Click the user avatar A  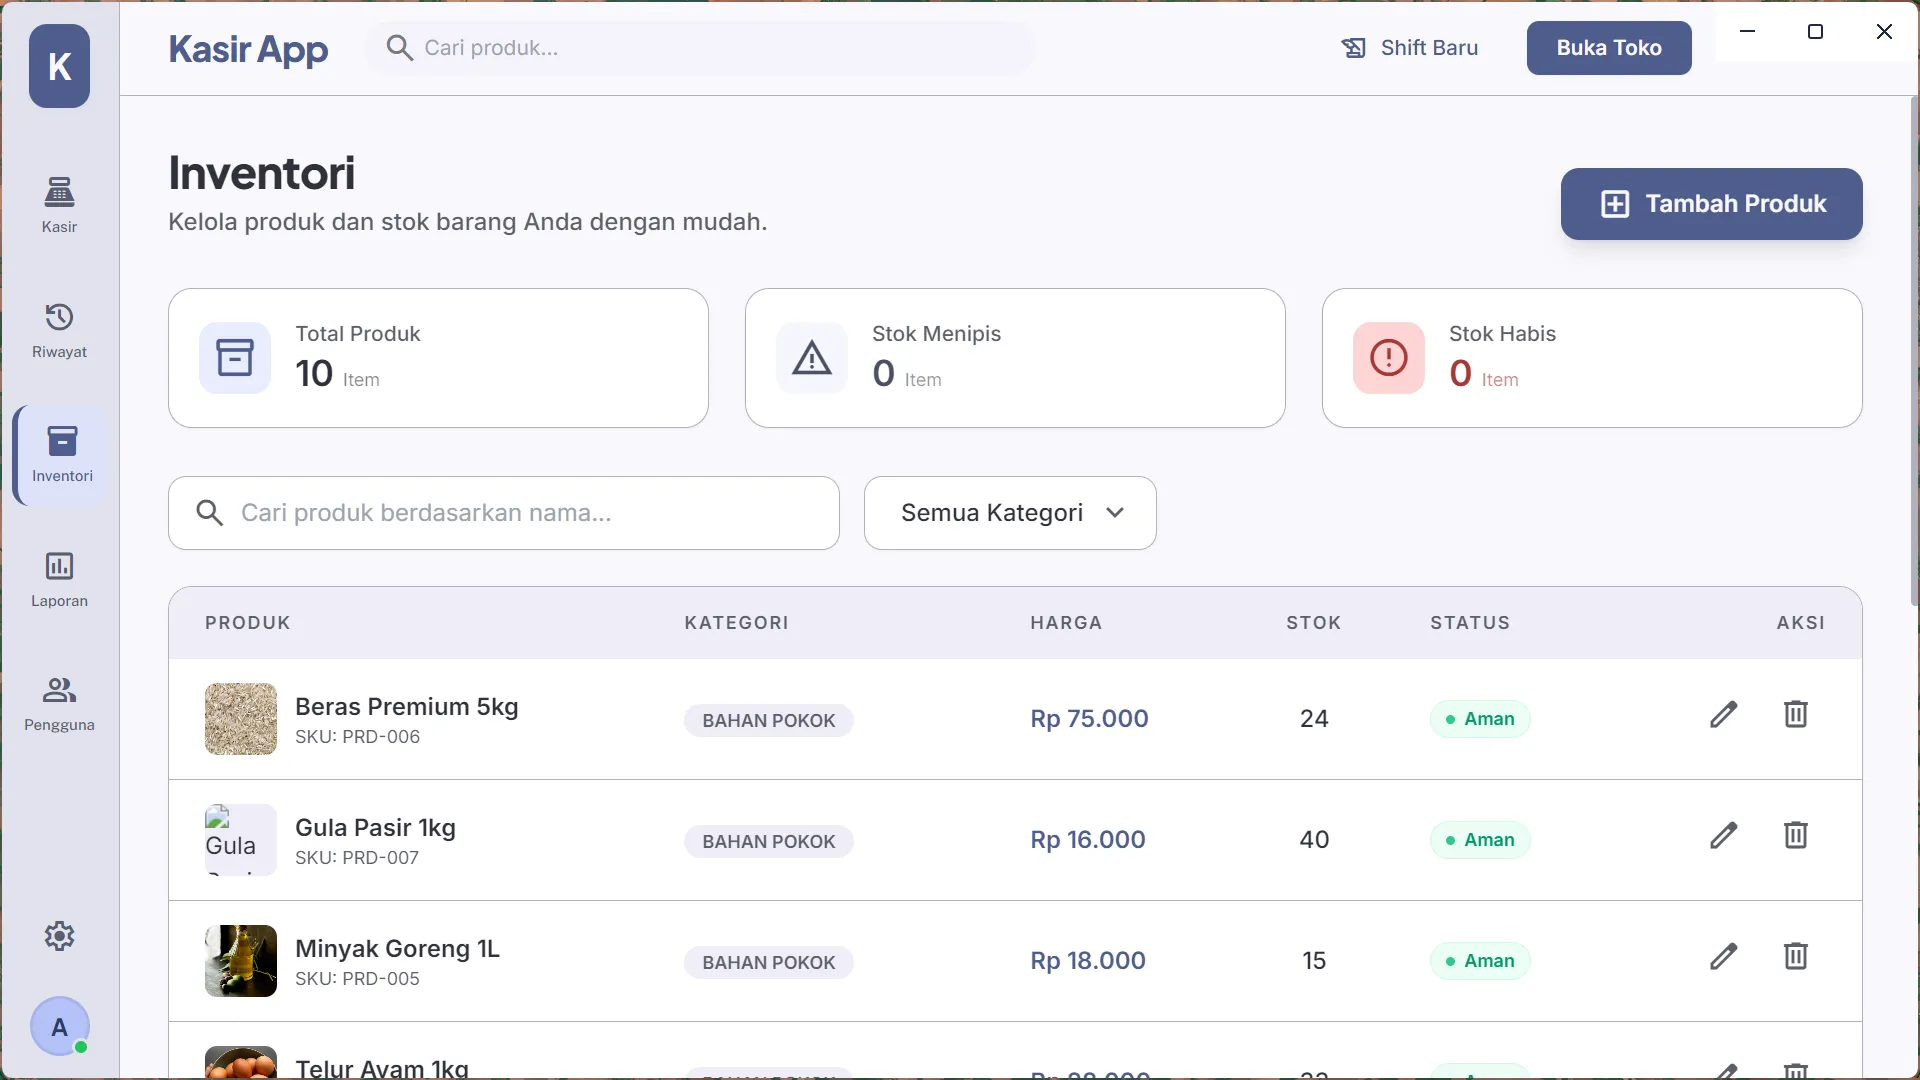point(59,1026)
